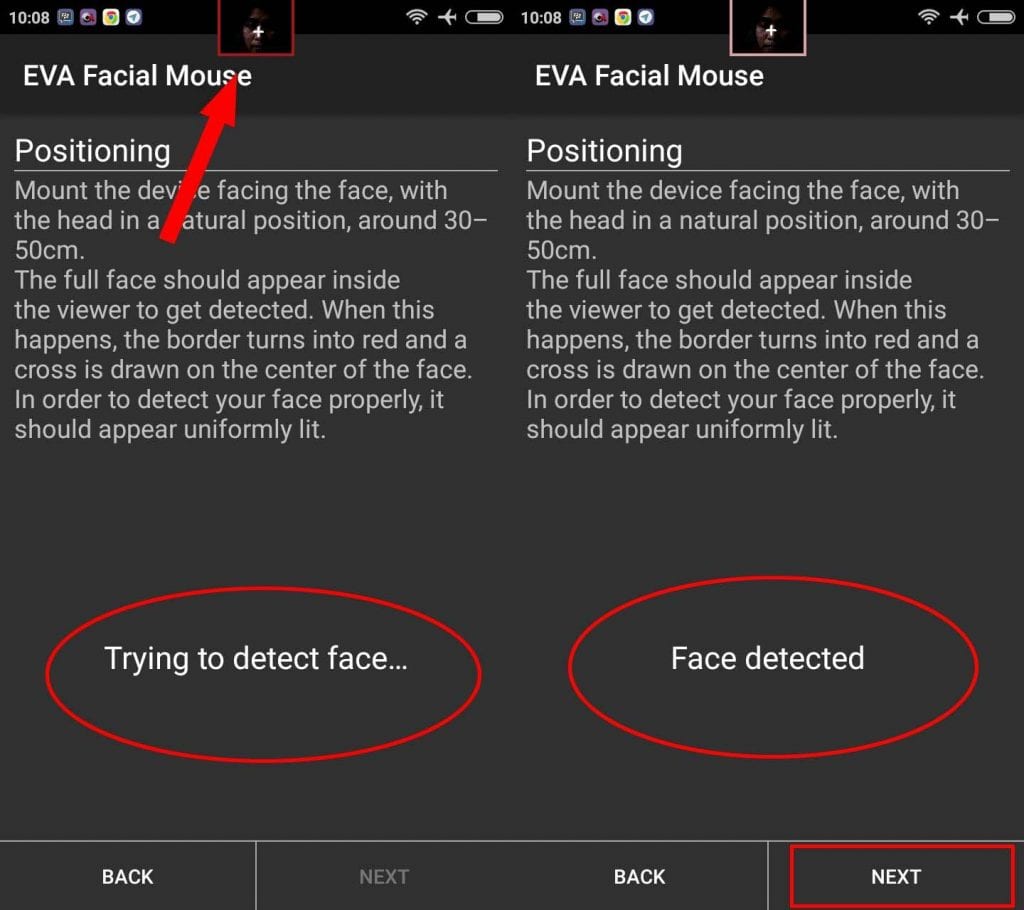Tap Chrome notification icon in right status bar
The image size is (1024, 910).
[623, 17]
